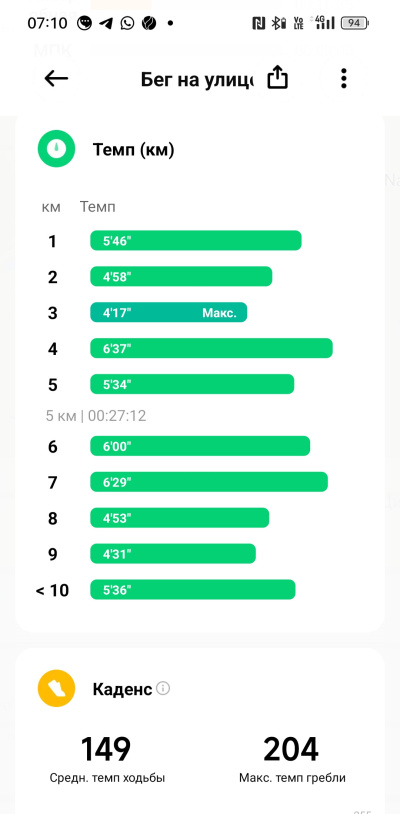
Task: Open the three-dot more options menu
Action: [x=343, y=78]
